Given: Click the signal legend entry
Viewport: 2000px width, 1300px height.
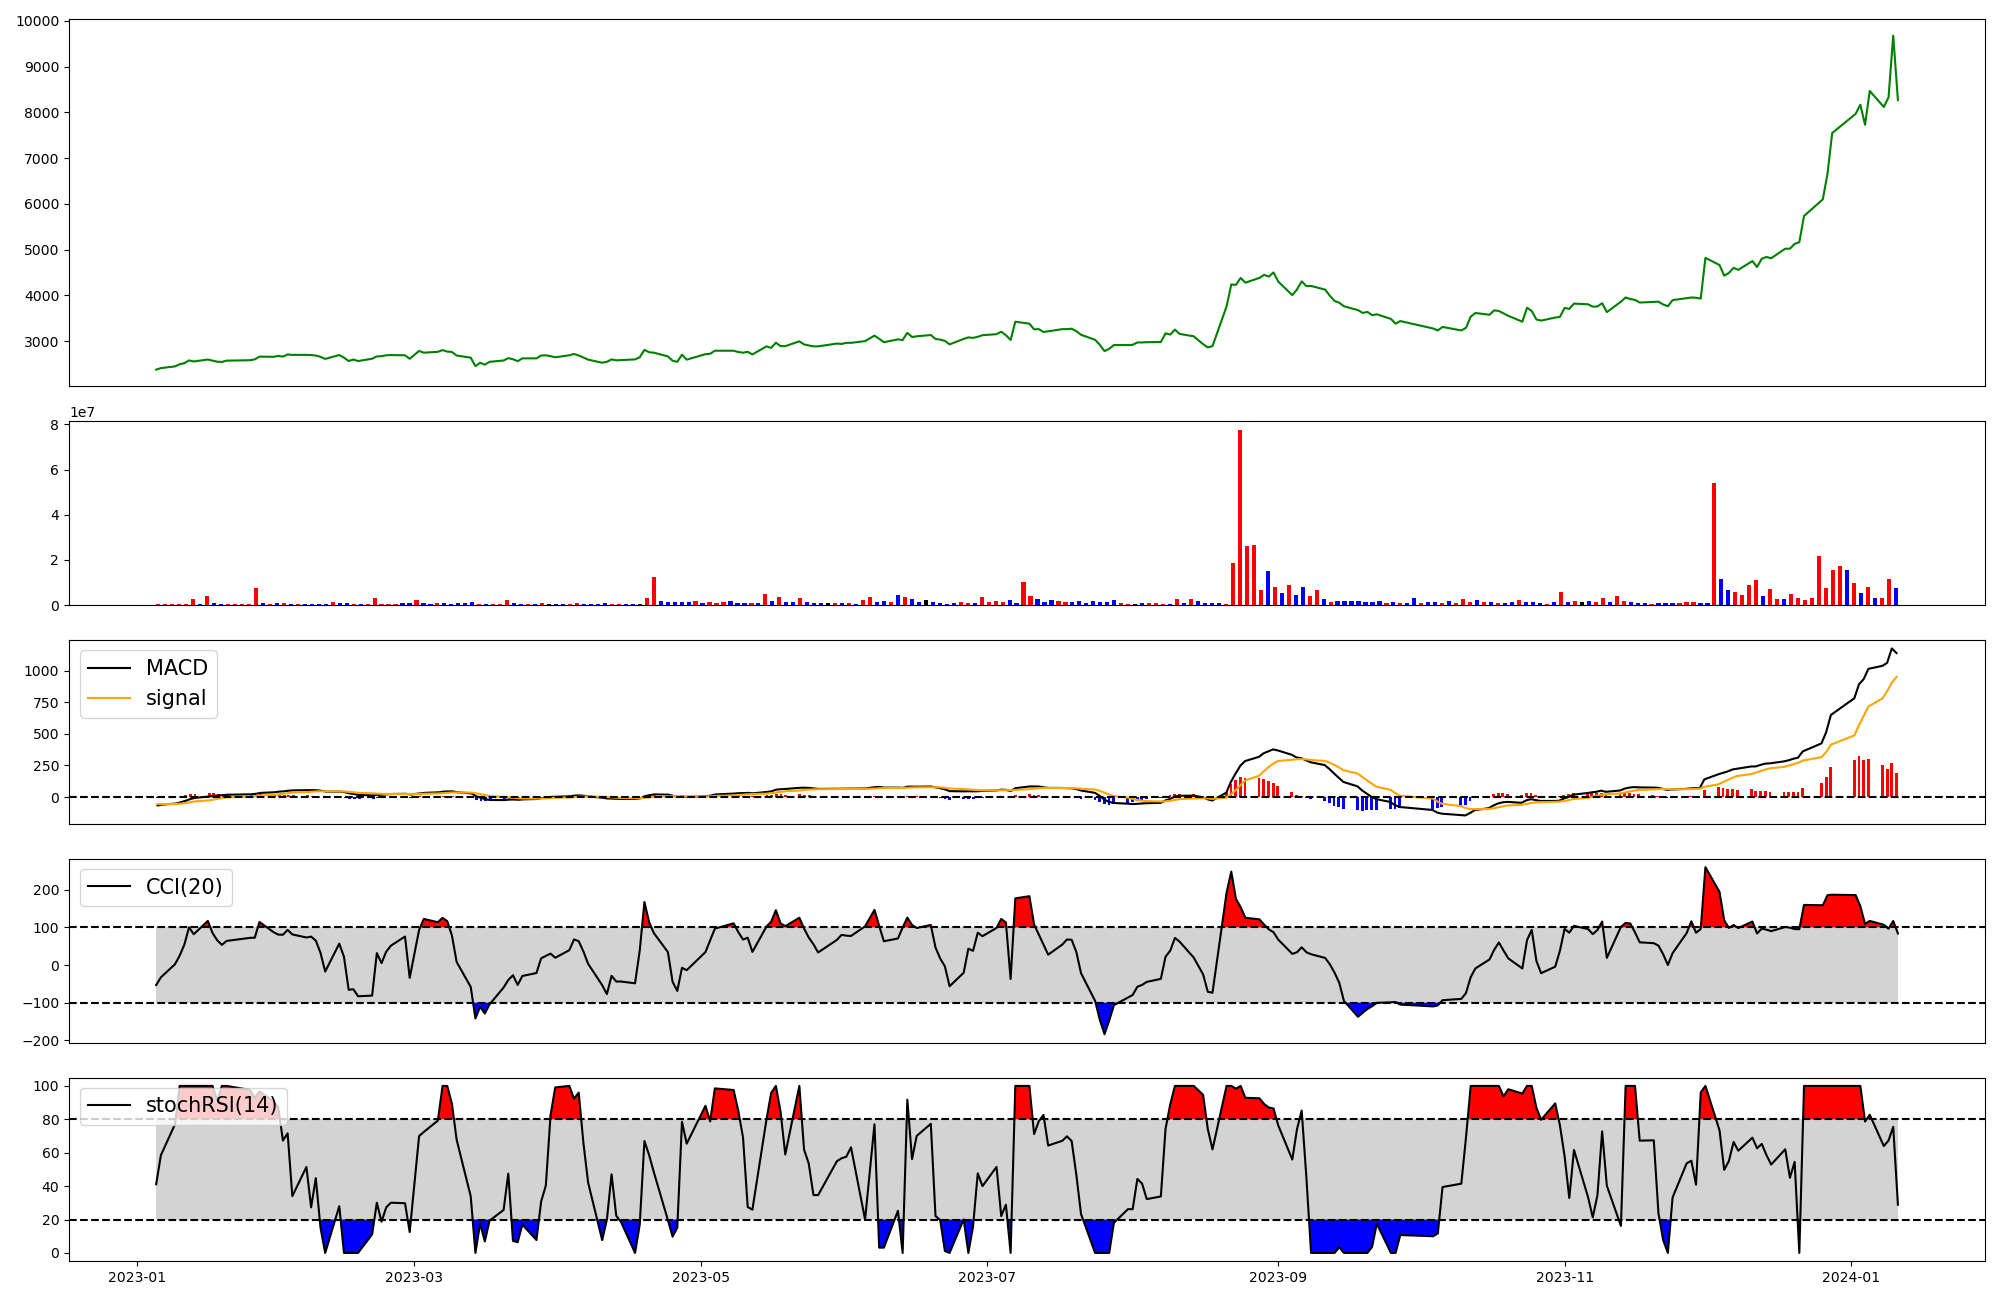Looking at the screenshot, I should pos(176,698).
